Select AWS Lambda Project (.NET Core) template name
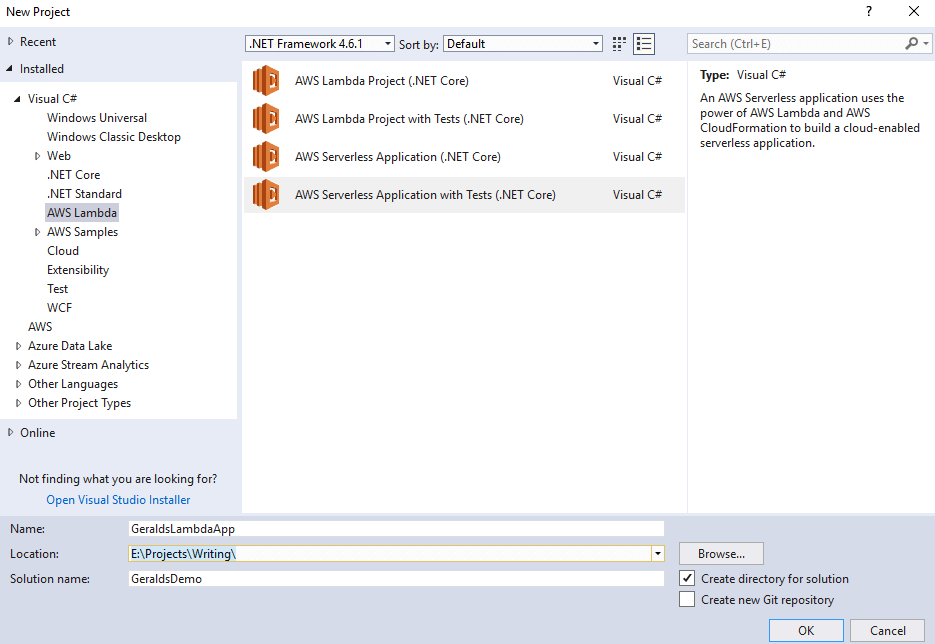 (382, 80)
